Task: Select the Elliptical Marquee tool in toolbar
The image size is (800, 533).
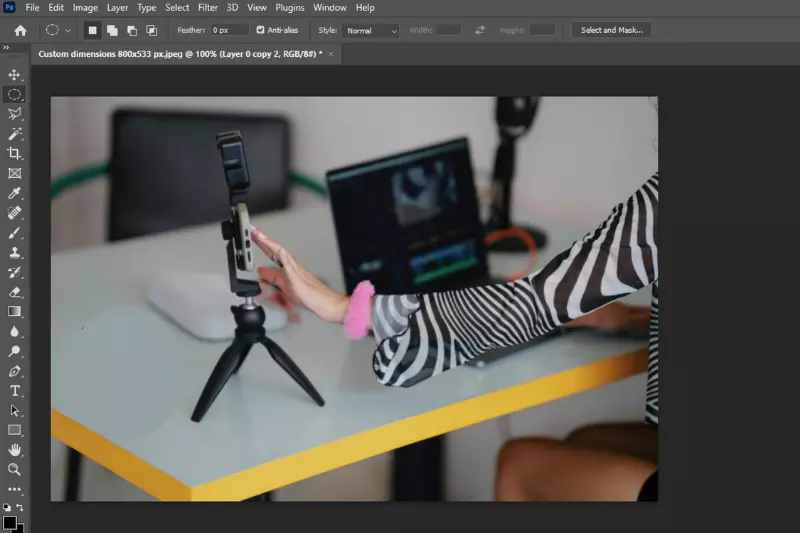Action: coord(14,94)
